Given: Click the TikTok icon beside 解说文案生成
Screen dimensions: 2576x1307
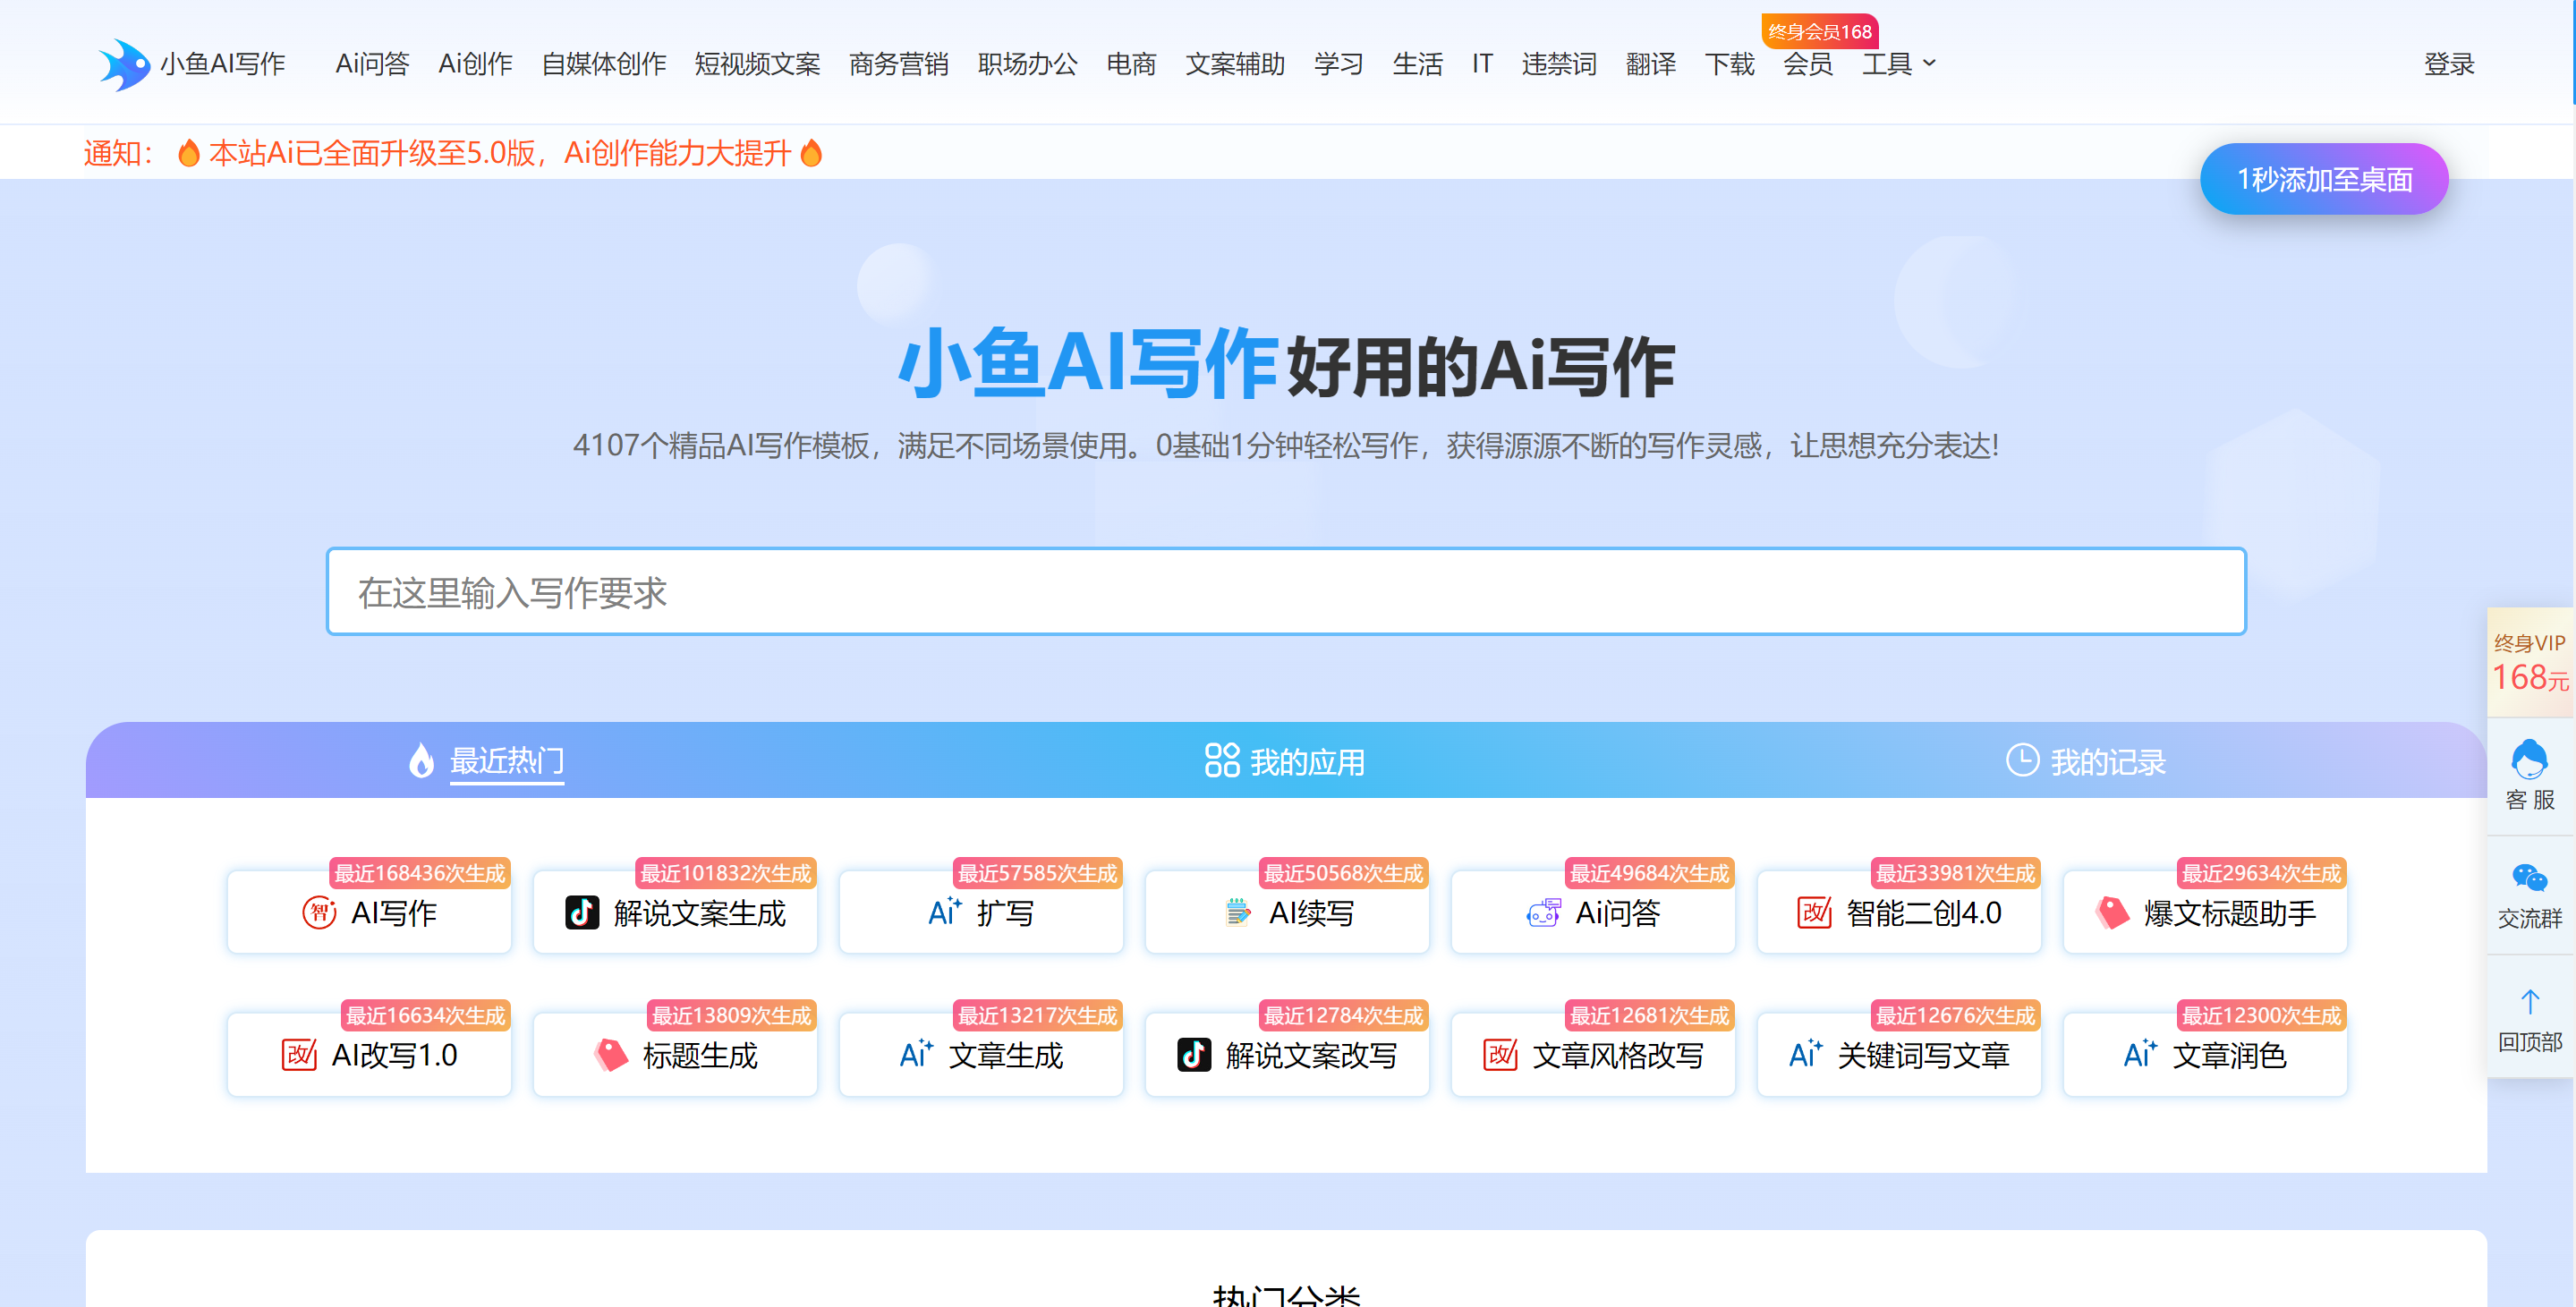Looking at the screenshot, I should (582, 912).
